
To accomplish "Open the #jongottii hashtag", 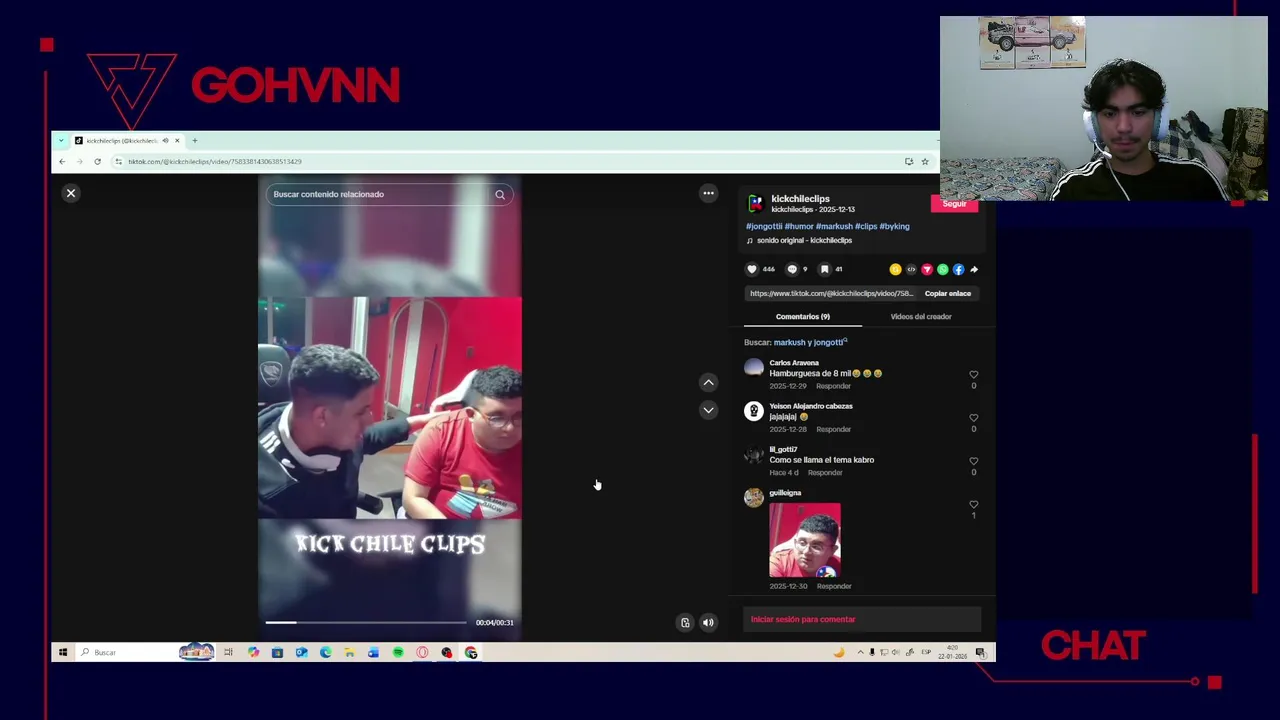I will click(x=764, y=226).
